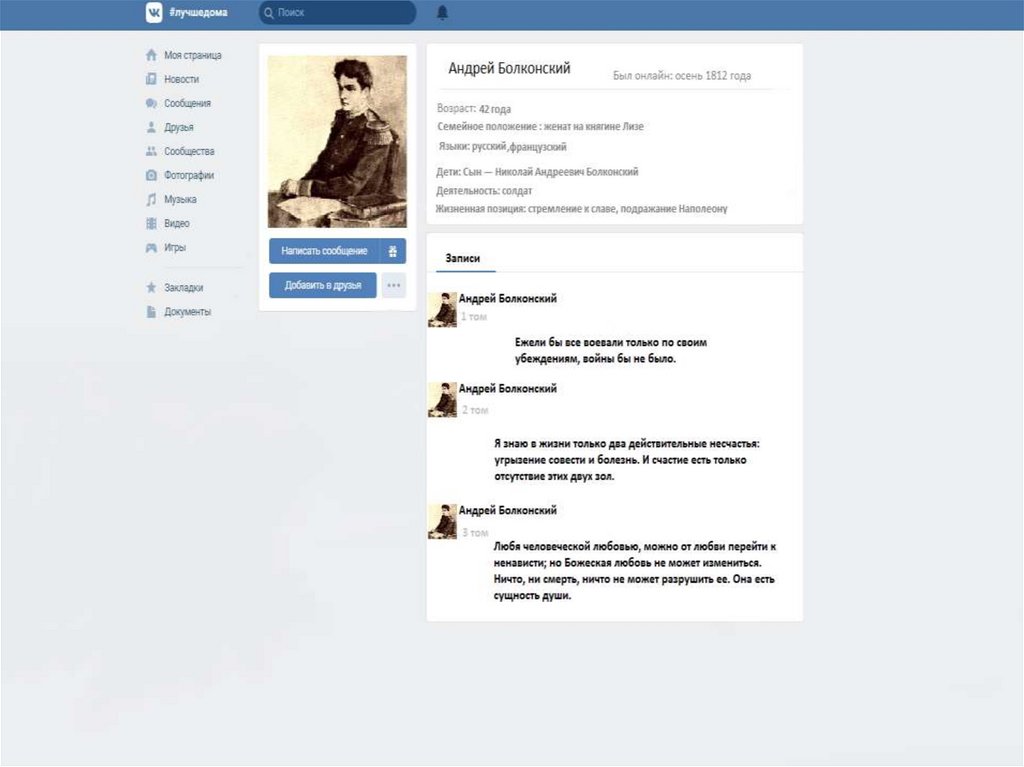
Task: Click Добавить в друзья button
Action: click(x=323, y=286)
